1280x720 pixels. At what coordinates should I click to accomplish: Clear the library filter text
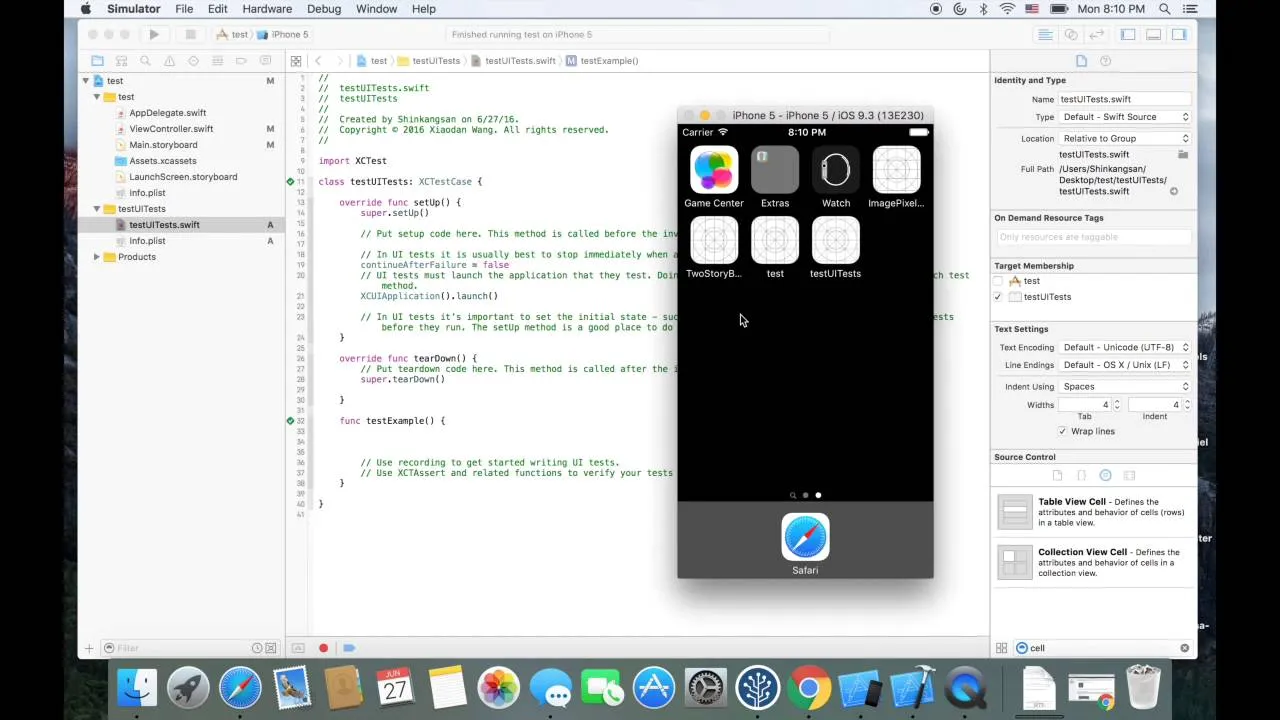tap(1185, 648)
